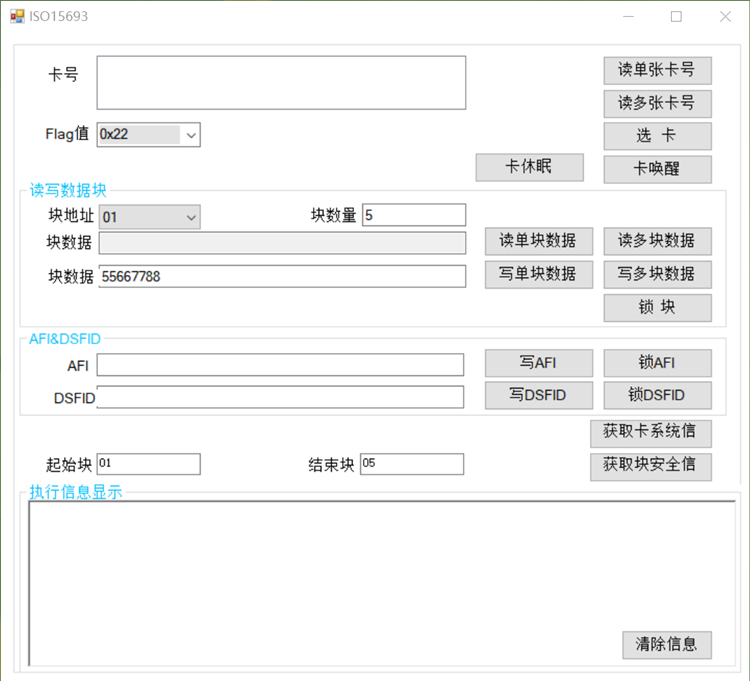
Task: Clear the log with 清除信息 button
Action: click(x=666, y=645)
